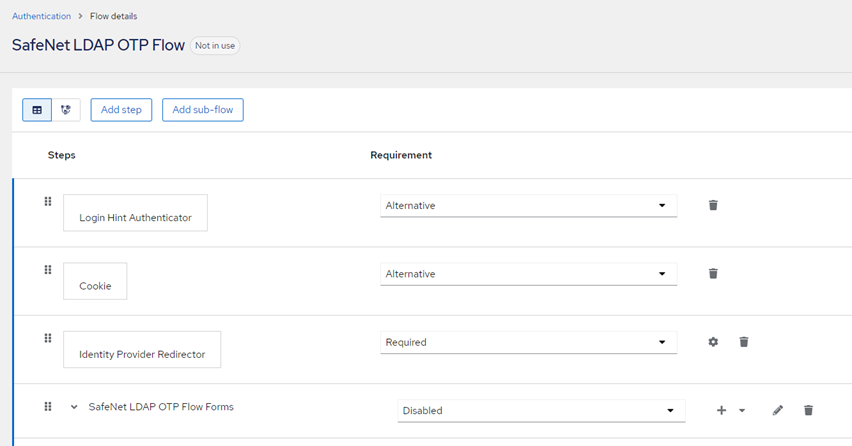
Task: Click the Add sub-flow button
Action: (203, 110)
